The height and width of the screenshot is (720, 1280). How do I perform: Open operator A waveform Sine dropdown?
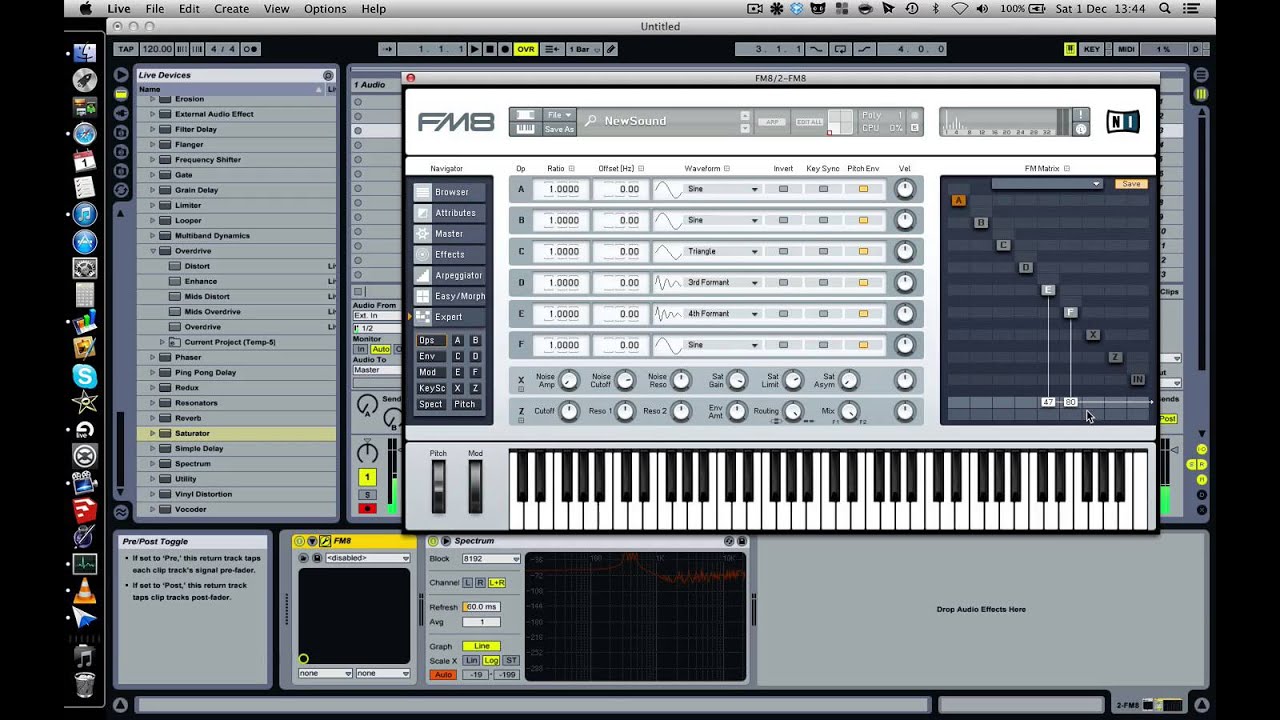pos(721,189)
